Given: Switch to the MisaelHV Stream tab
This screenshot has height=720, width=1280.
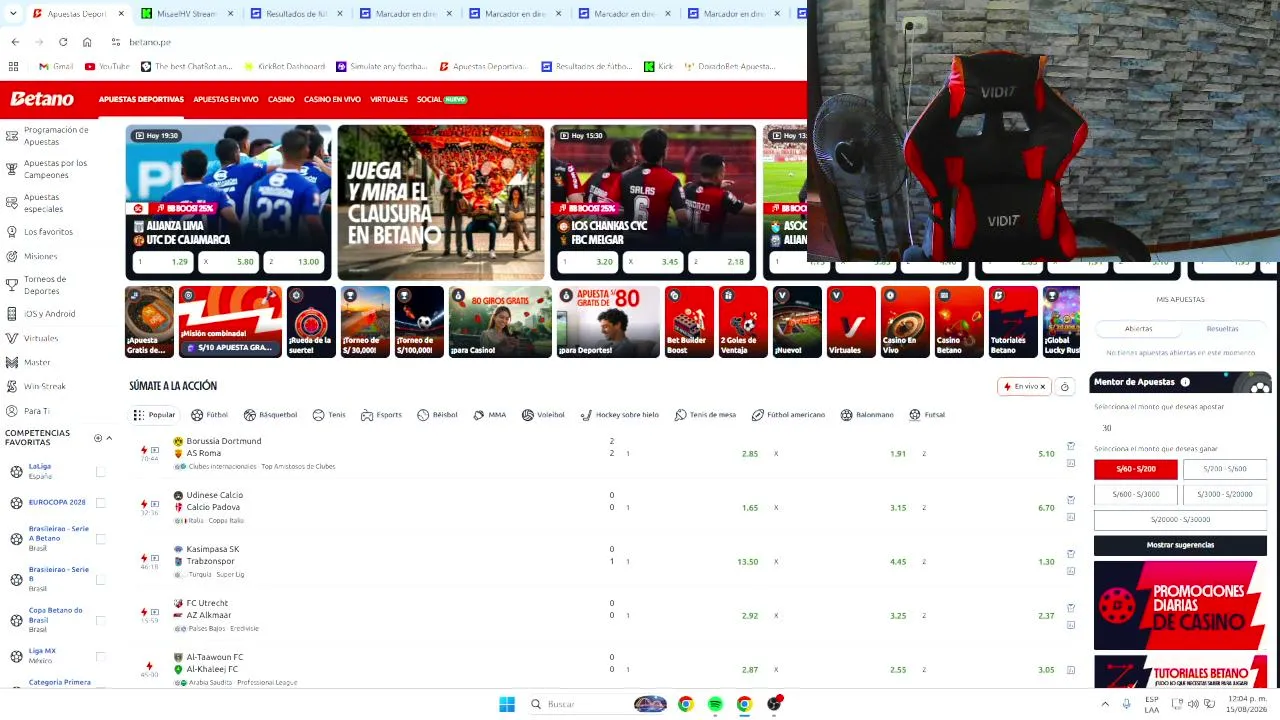Looking at the screenshot, I should pos(178,14).
